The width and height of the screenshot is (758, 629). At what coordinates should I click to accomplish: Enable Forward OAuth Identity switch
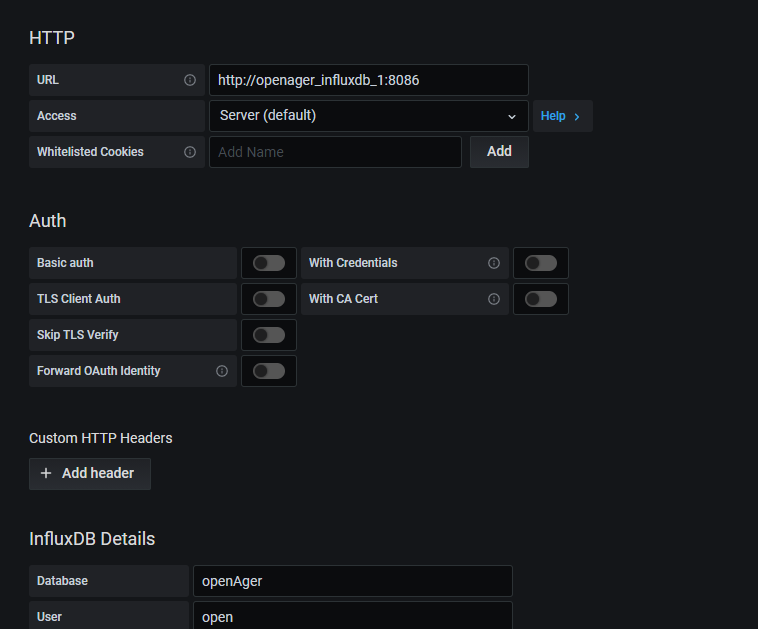pyautogui.click(x=268, y=371)
